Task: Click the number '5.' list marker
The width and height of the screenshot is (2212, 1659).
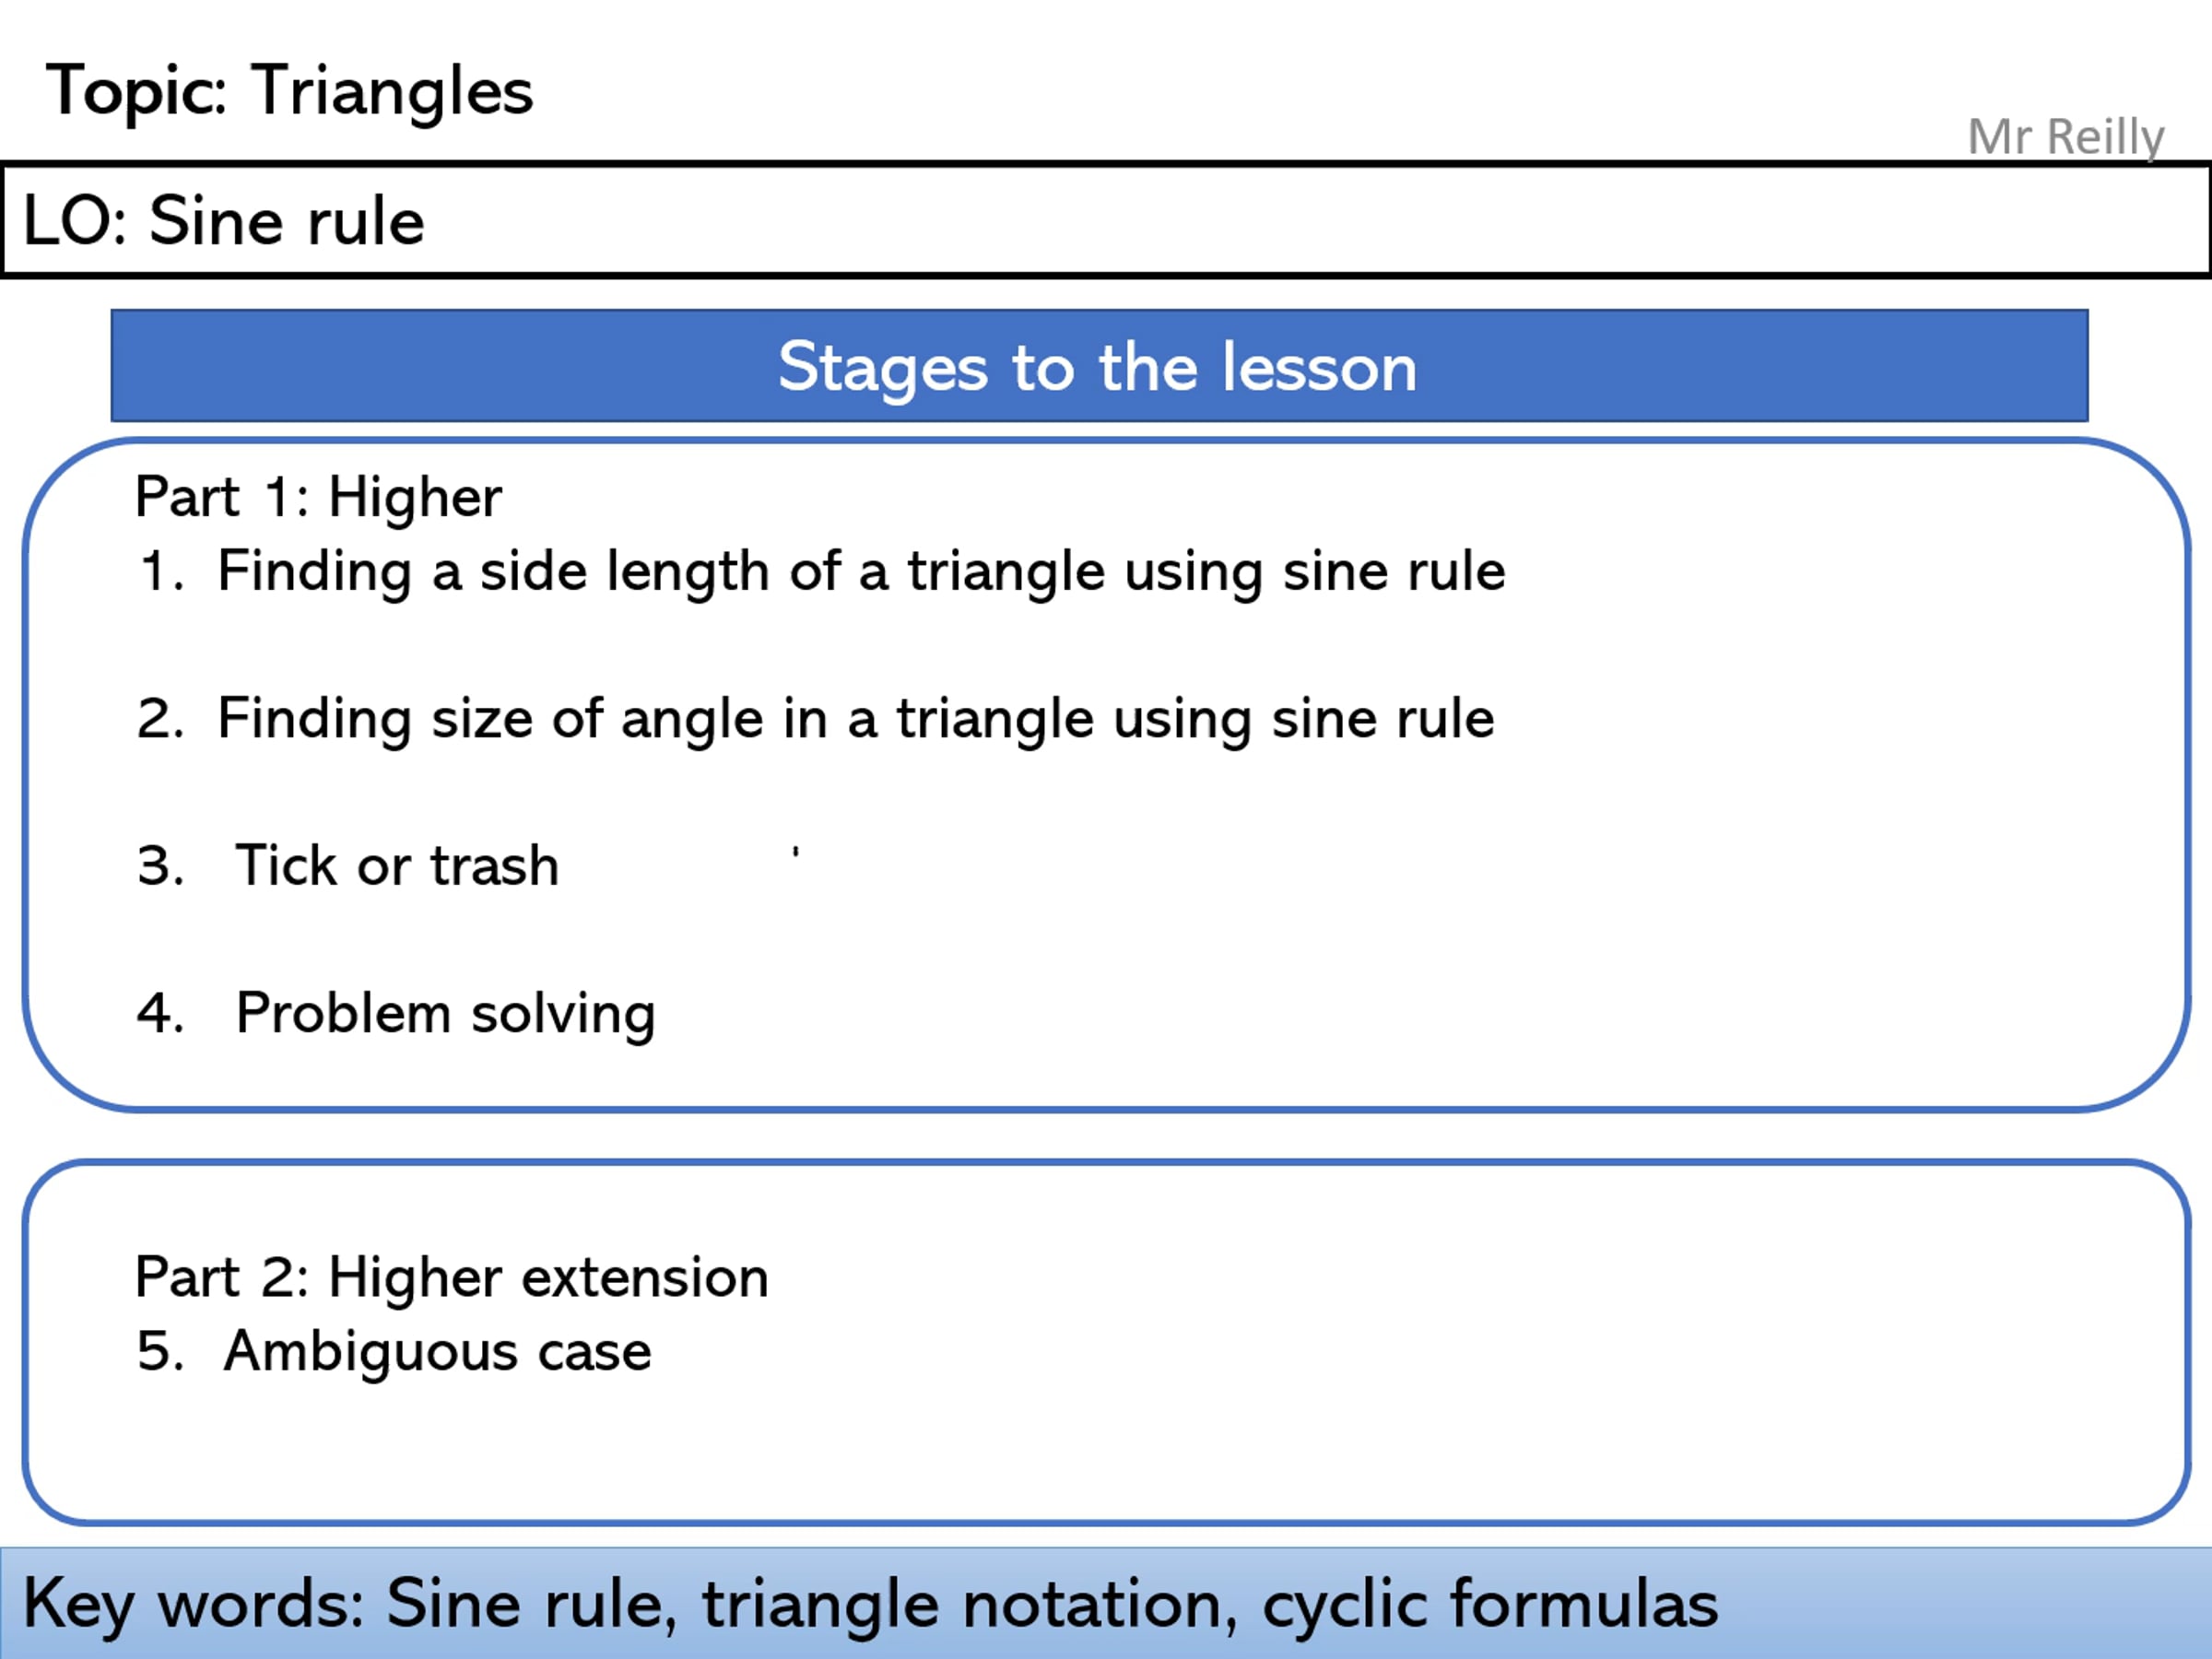Action: coord(161,1351)
